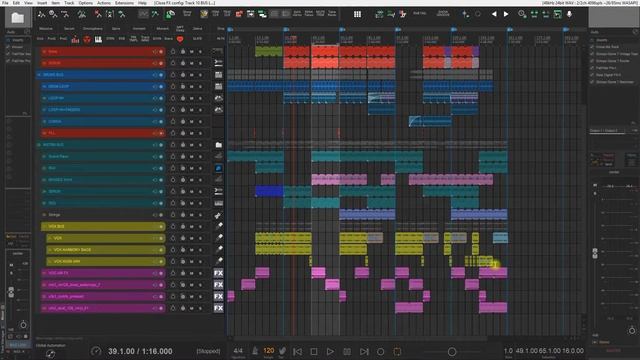
Task: Open the Actions menu
Action: coord(104,3)
